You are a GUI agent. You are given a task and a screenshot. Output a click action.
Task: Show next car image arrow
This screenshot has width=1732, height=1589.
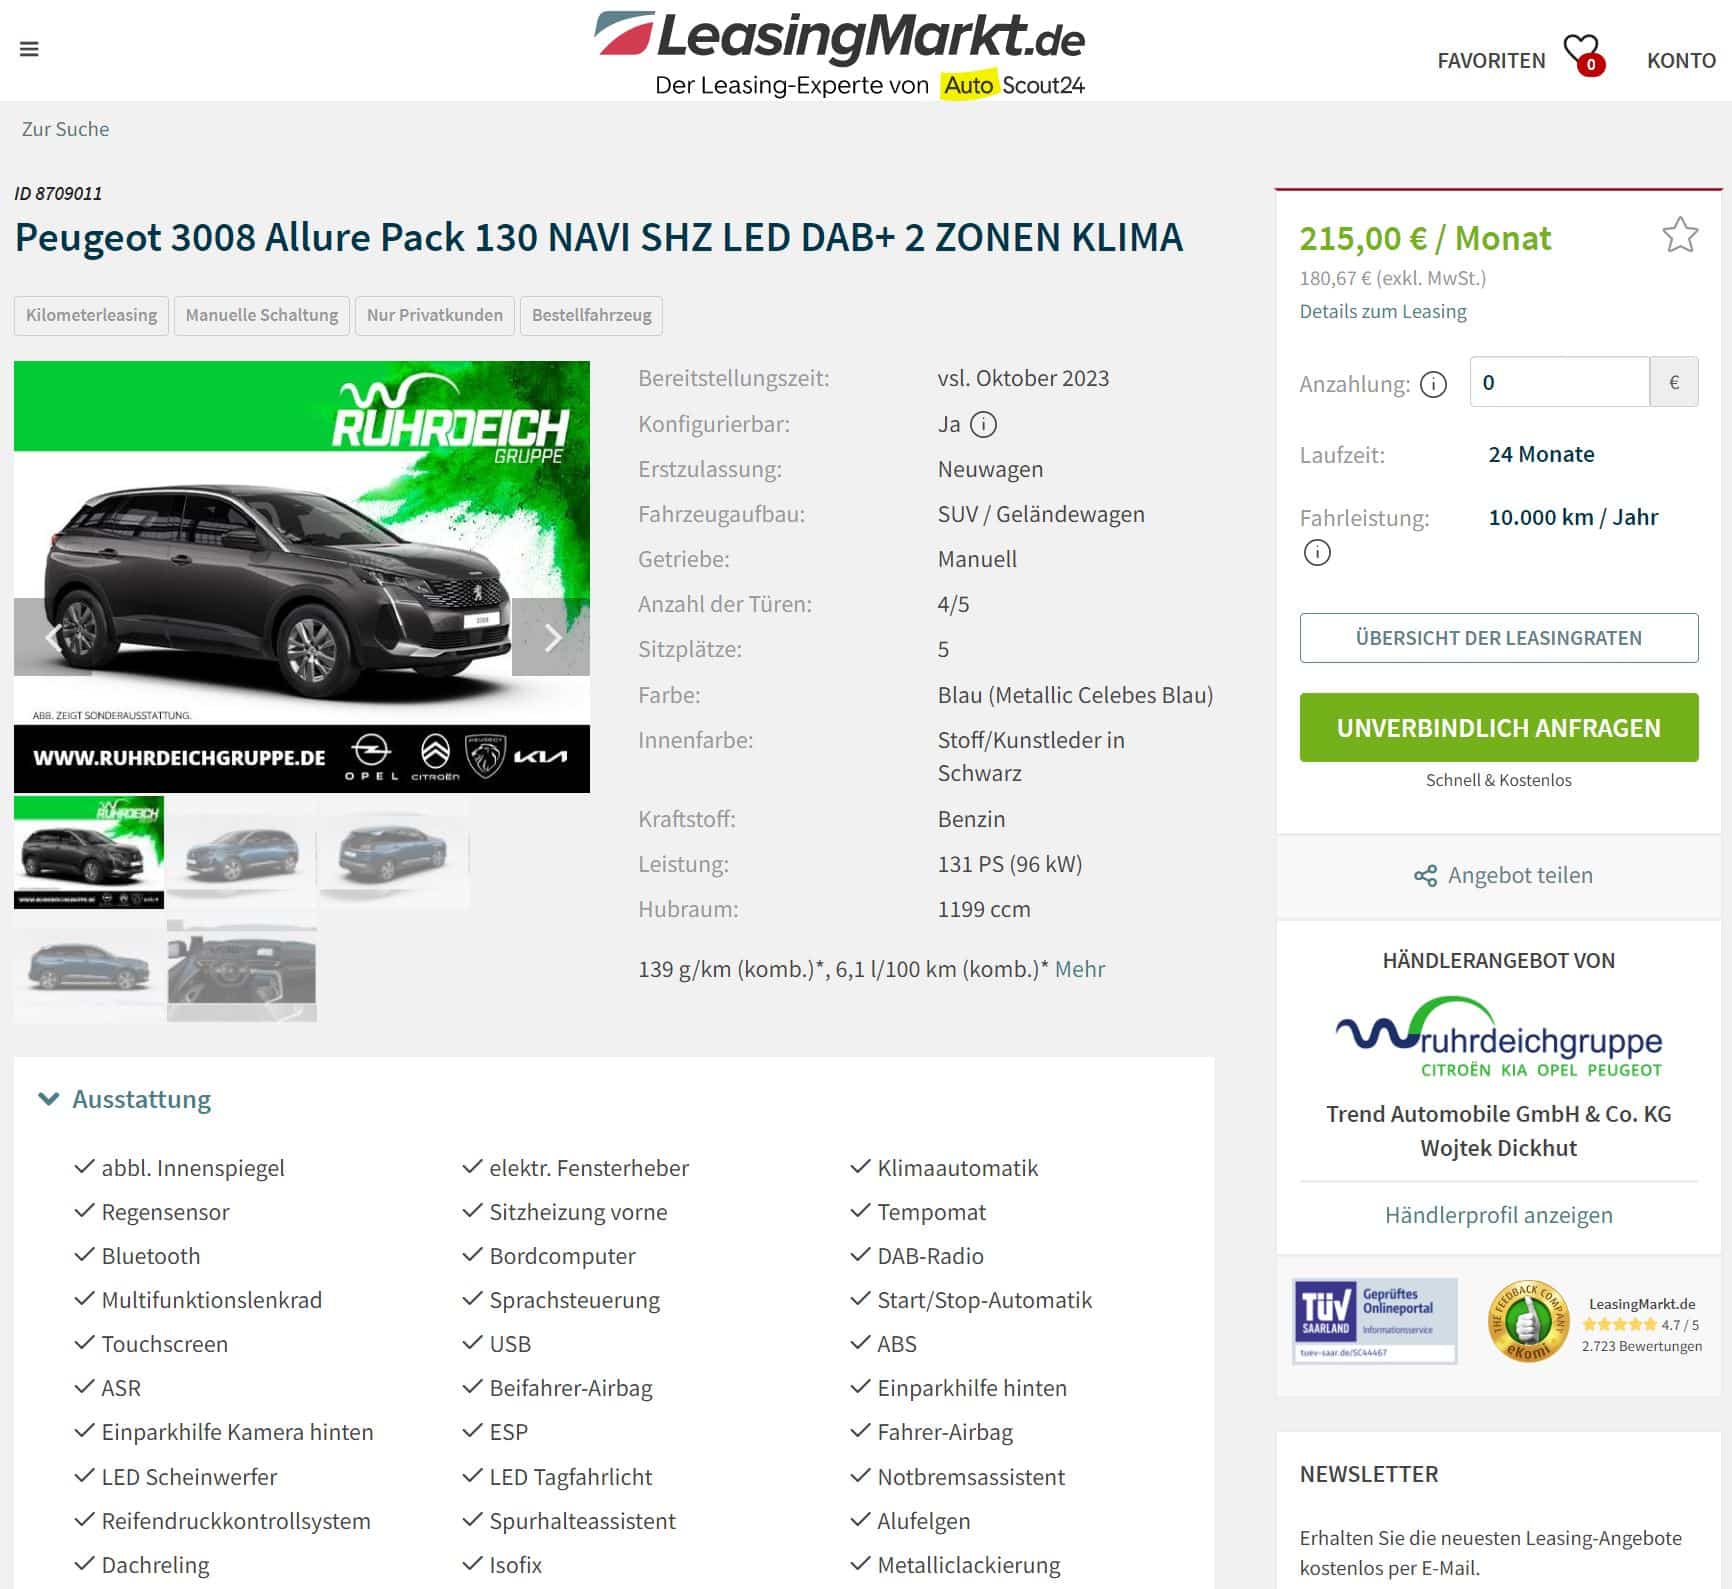pos(551,637)
